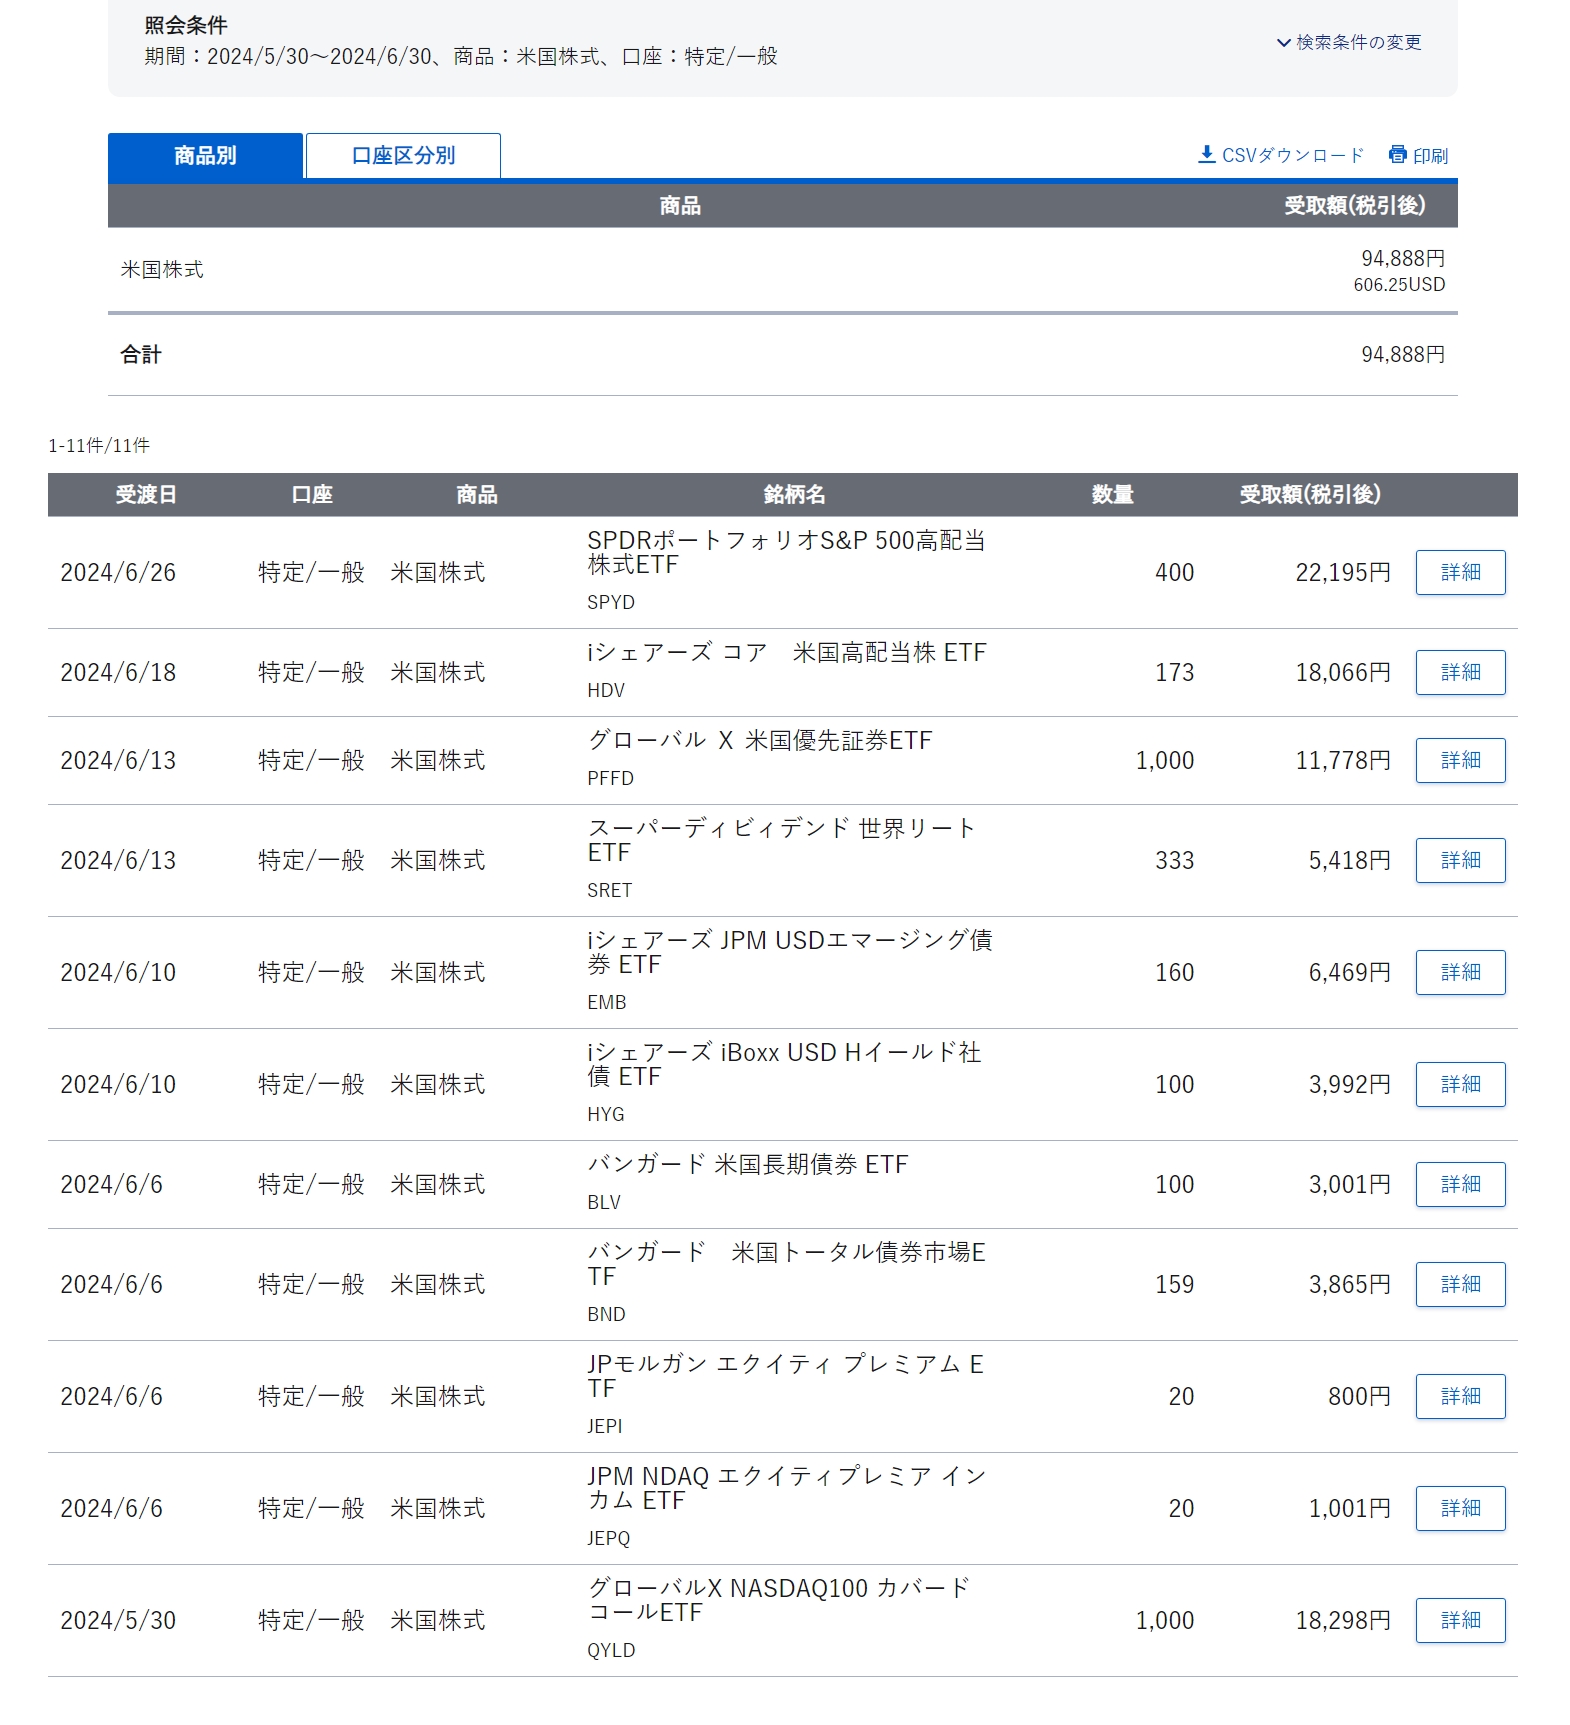This screenshot has height=1725, width=1570.
Task: Click the グローバル X 米国優先証券ETF name
Action: point(759,741)
